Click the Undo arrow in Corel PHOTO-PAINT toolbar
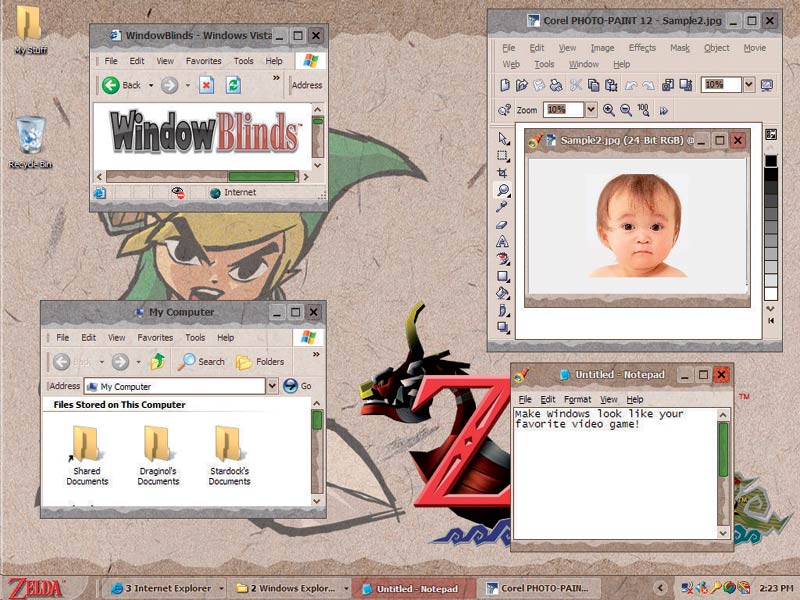 [x=631, y=85]
